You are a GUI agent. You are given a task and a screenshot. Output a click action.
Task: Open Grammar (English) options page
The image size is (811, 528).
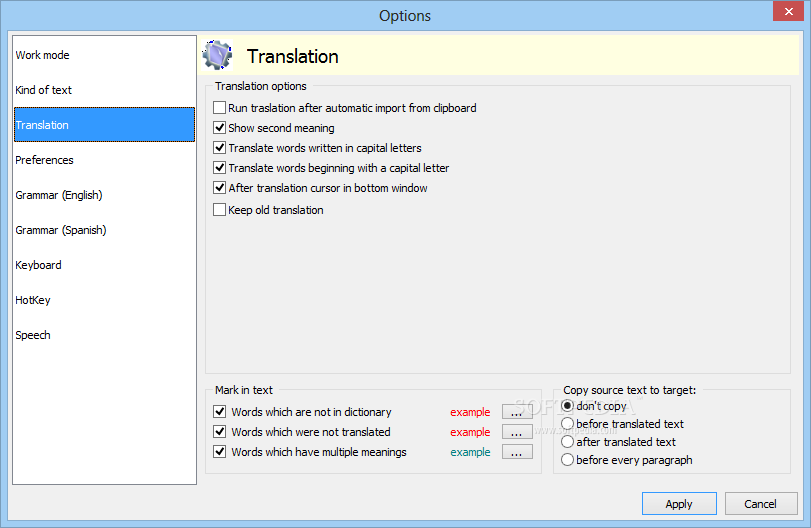tap(104, 195)
